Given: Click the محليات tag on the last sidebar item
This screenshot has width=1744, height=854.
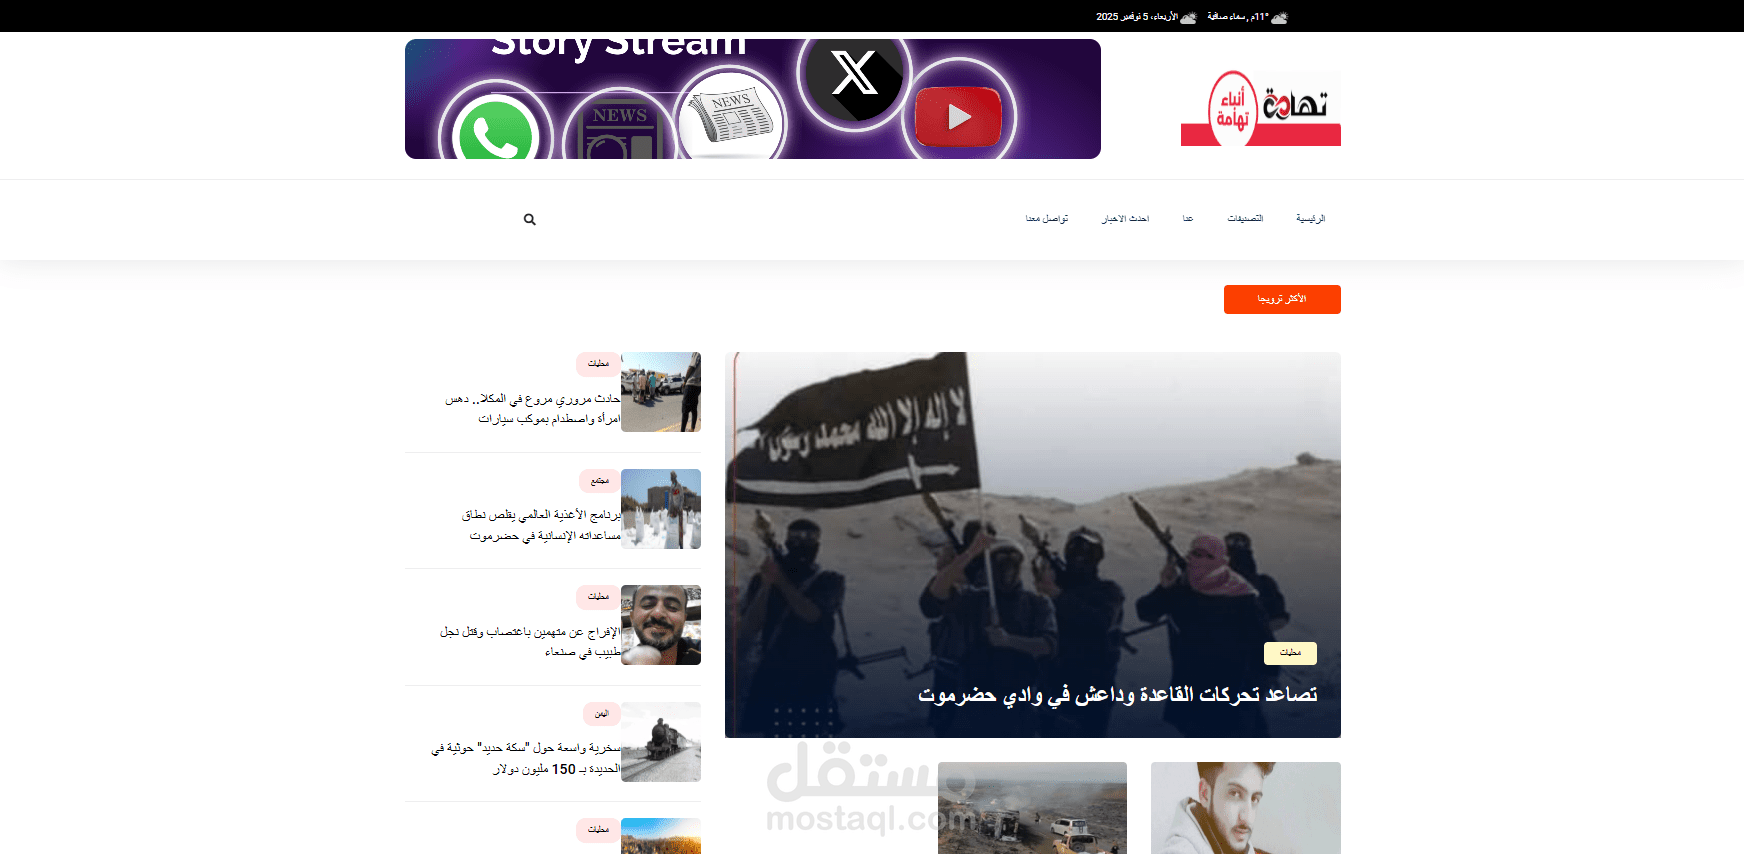Looking at the screenshot, I should click(x=598, y=830).
